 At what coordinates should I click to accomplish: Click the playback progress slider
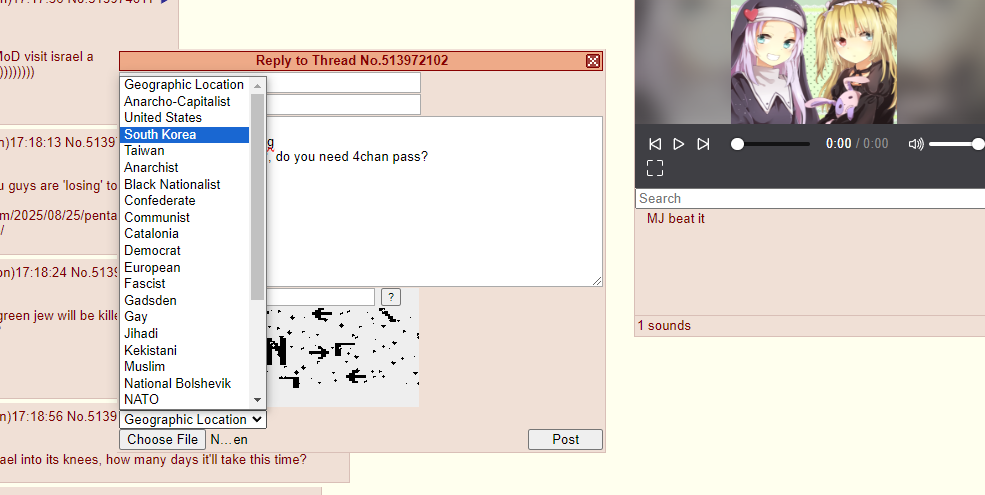click(771, 144)
